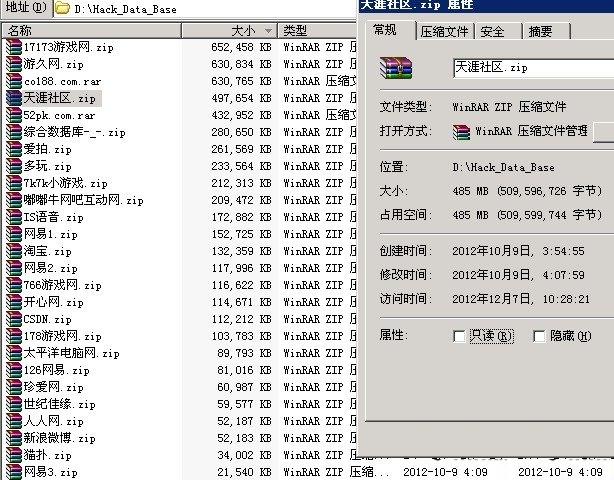Click the archive icon for 766游戏网.zip
Viewport: 614px width, 480px height.
coord(14,285)
